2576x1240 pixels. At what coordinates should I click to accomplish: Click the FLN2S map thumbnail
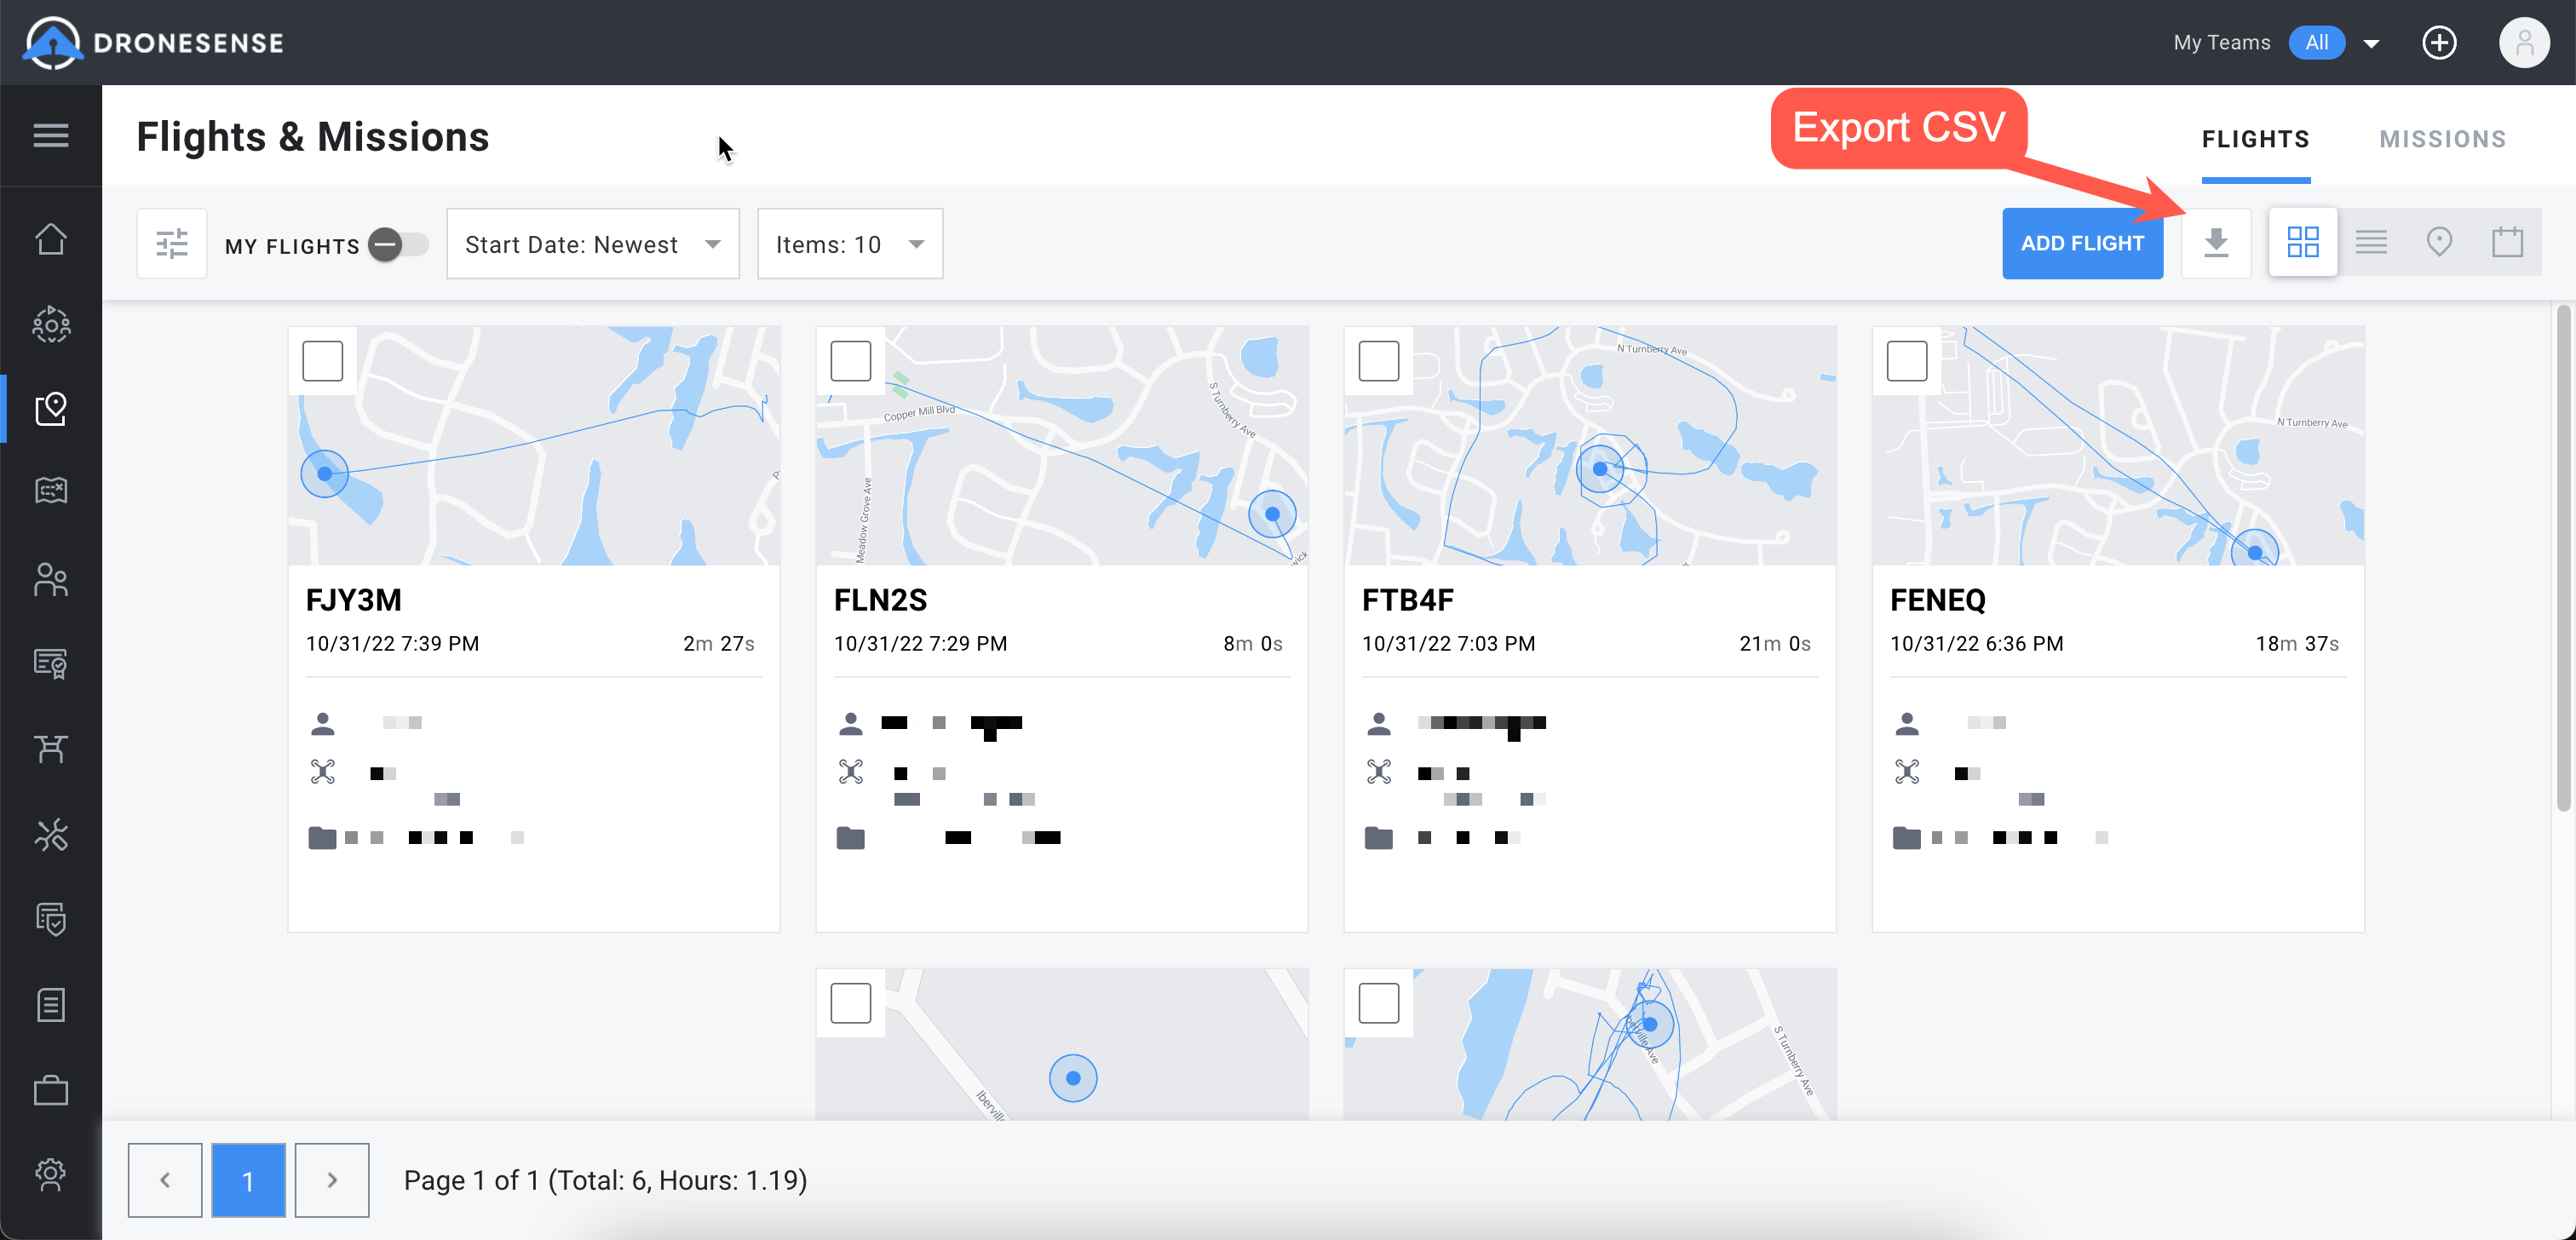point(1062,446)
